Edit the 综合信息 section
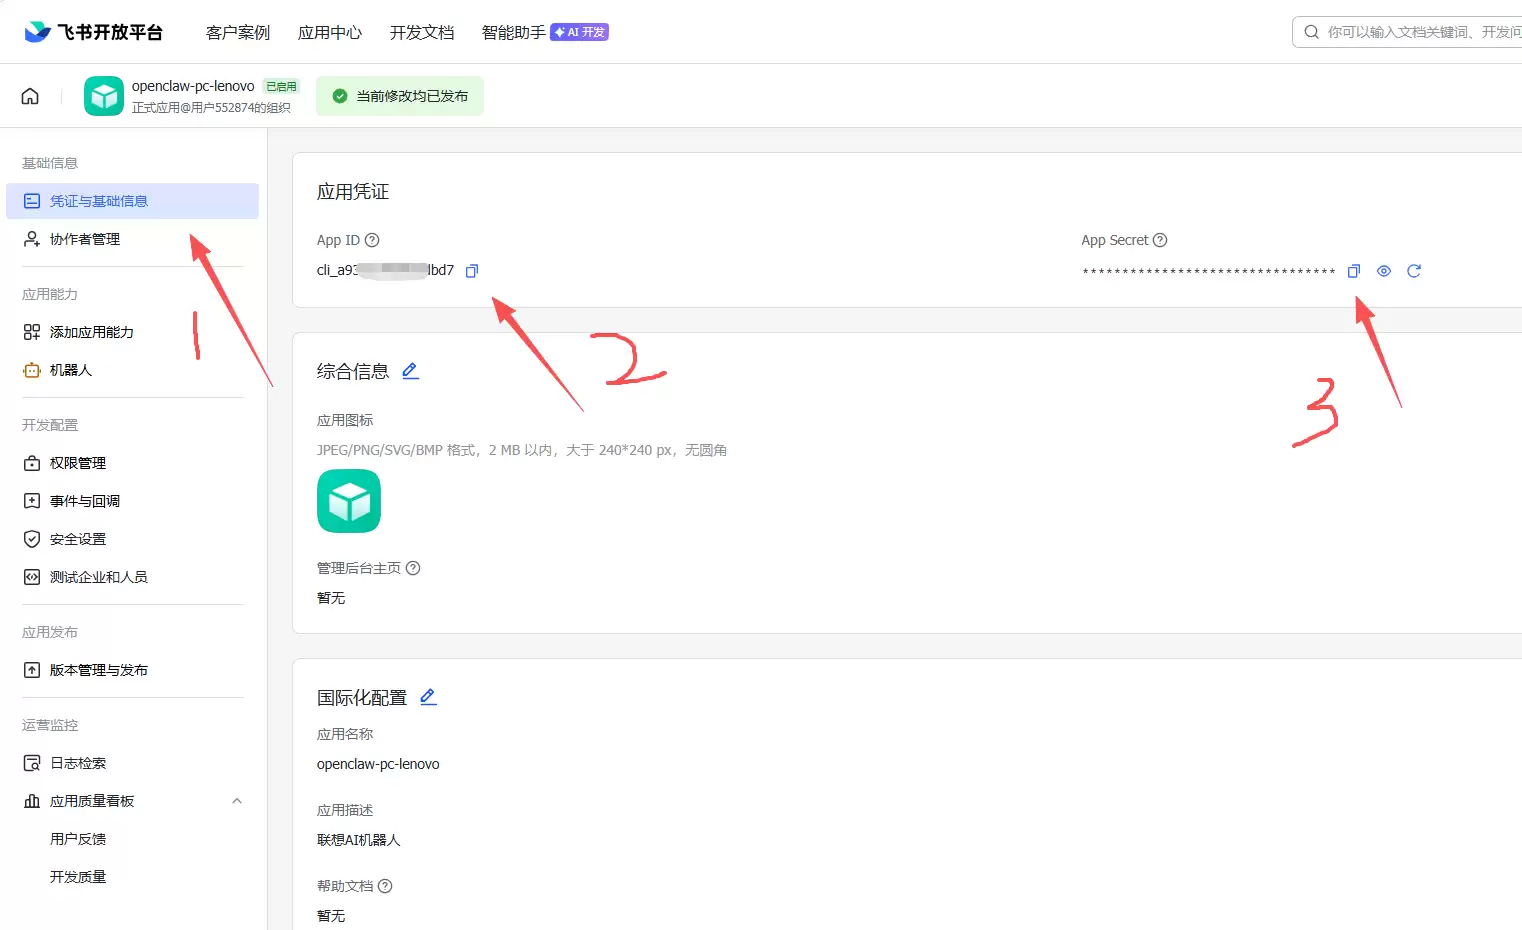Image resolution: width=1522 pixels, height=930 pixels. (410, 371)
